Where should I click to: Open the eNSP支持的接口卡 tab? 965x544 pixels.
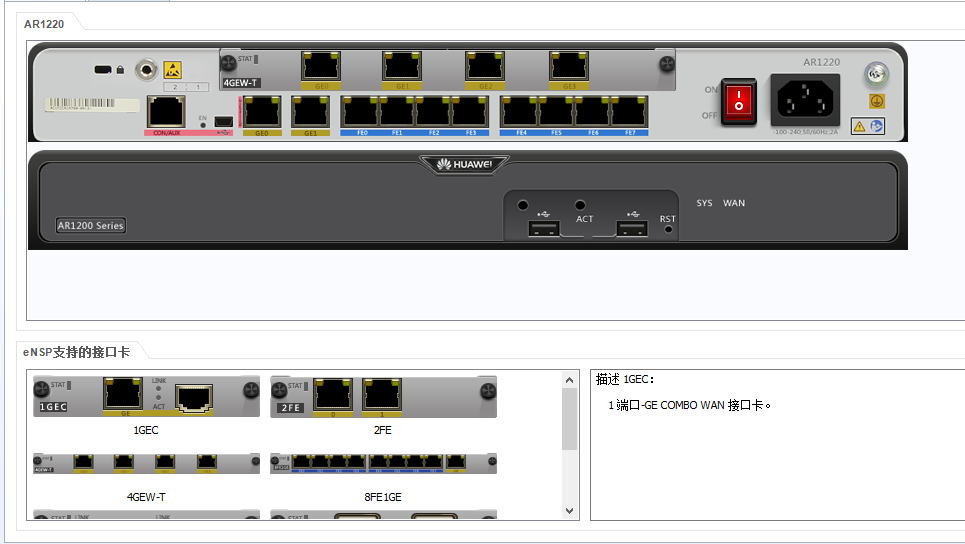tap(76, 352)
